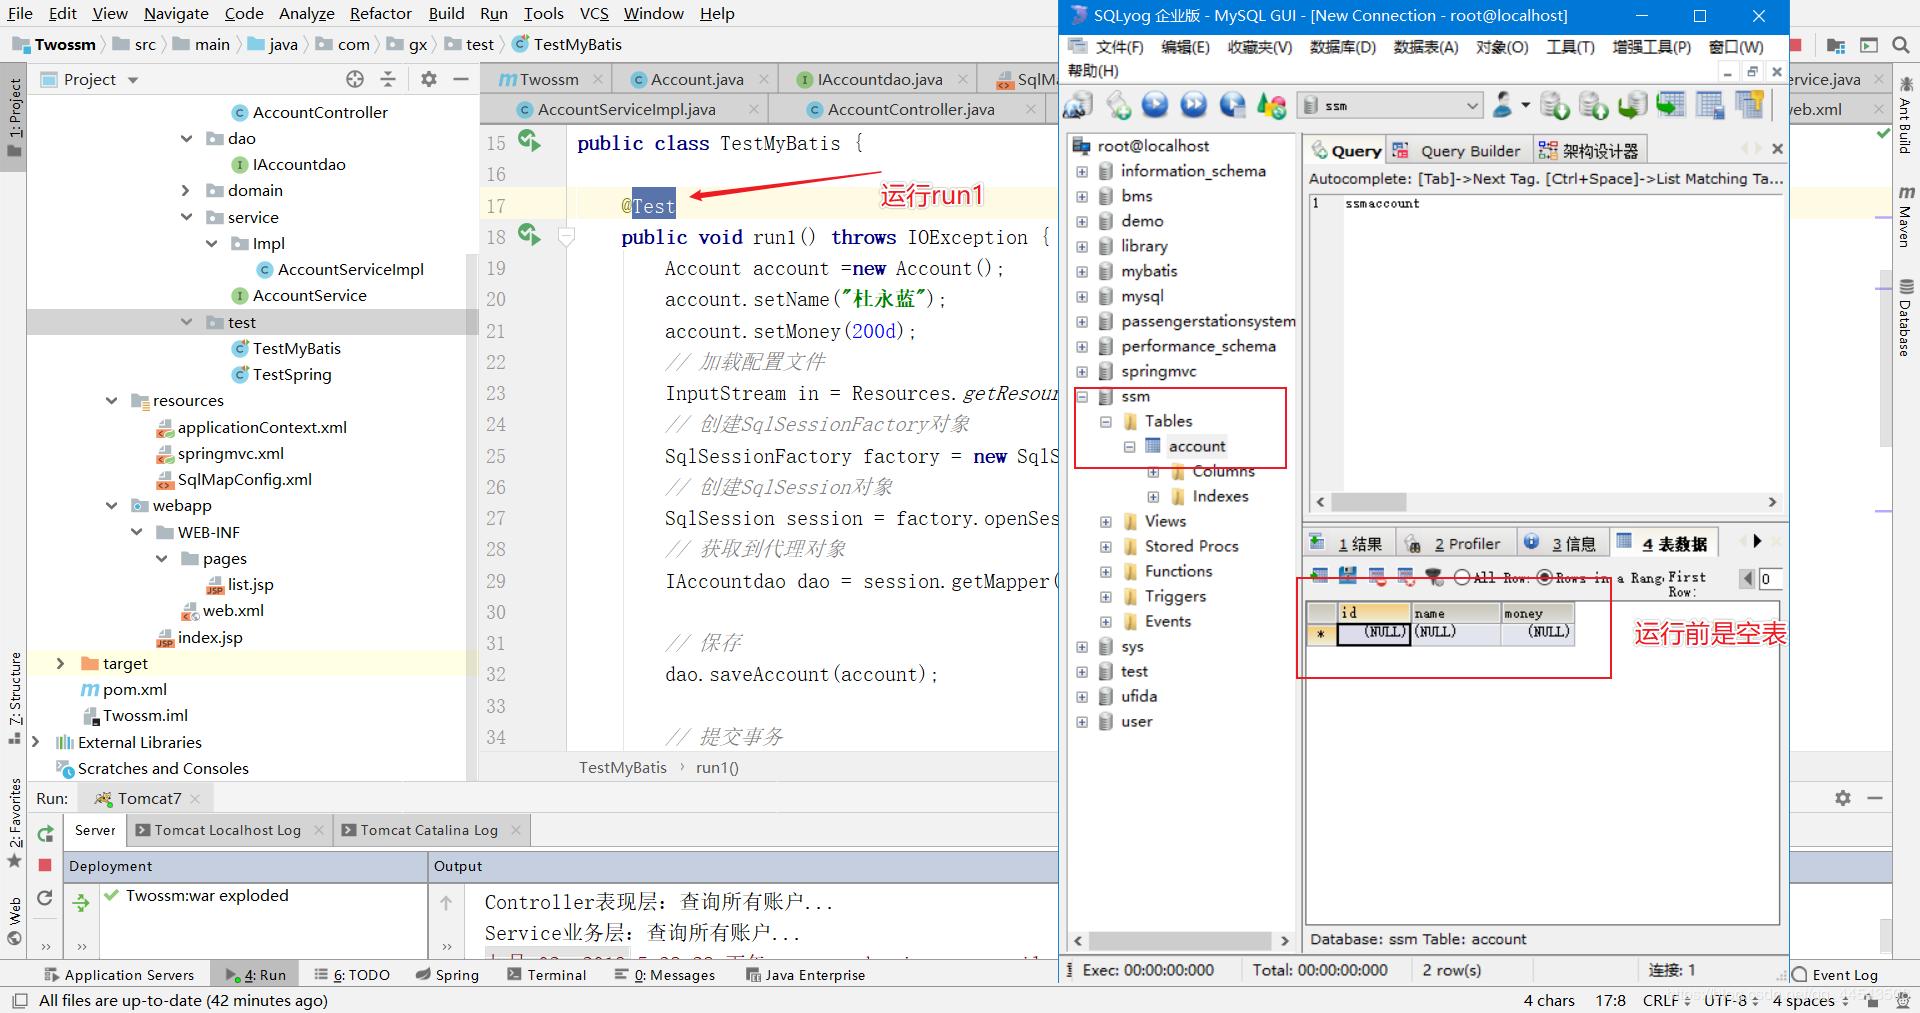The image size is (1920, 1013).
Task: Open the Tomcat Catalina Log tab
Action: point(429,830)
